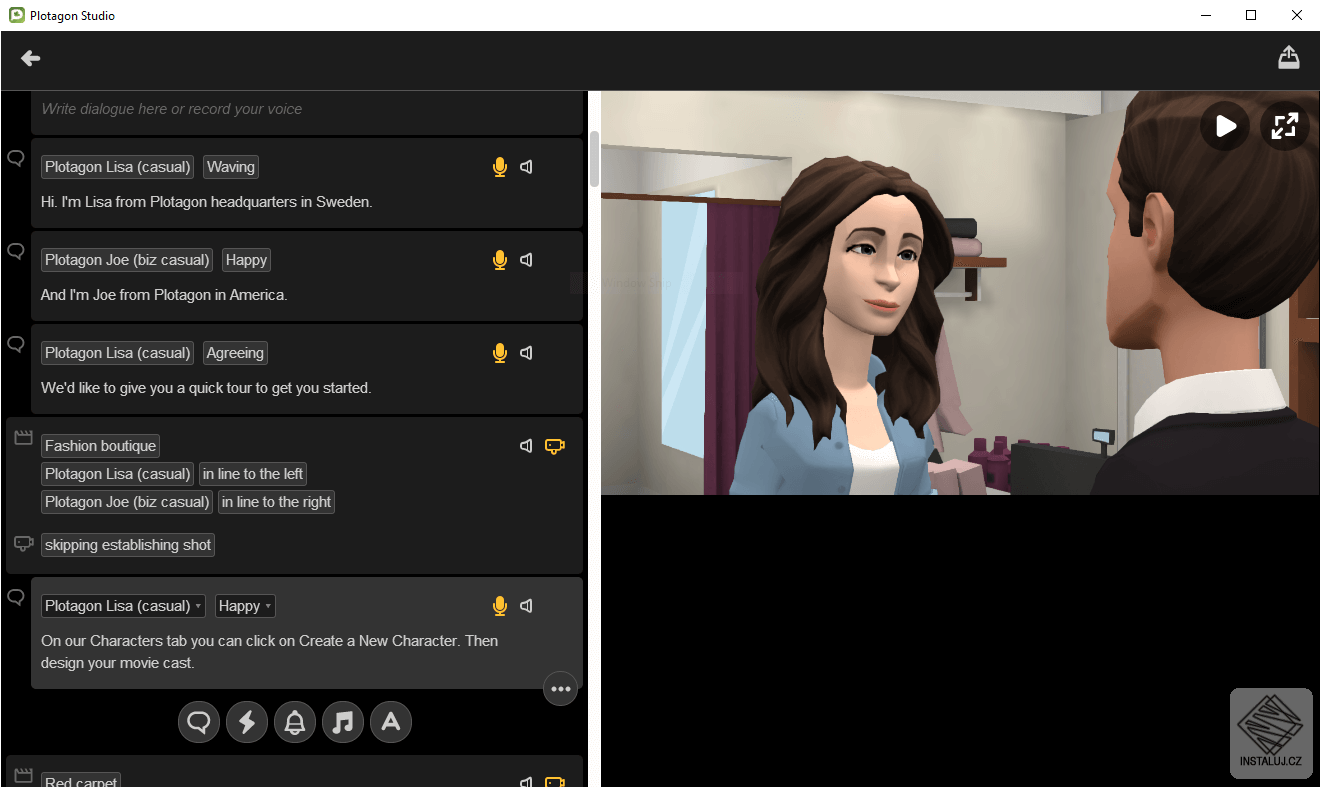This screenshot has width=1321, height=788.
Task: Click the microphone on the "Hi. I'm Lisa" line
Action: 500,167
